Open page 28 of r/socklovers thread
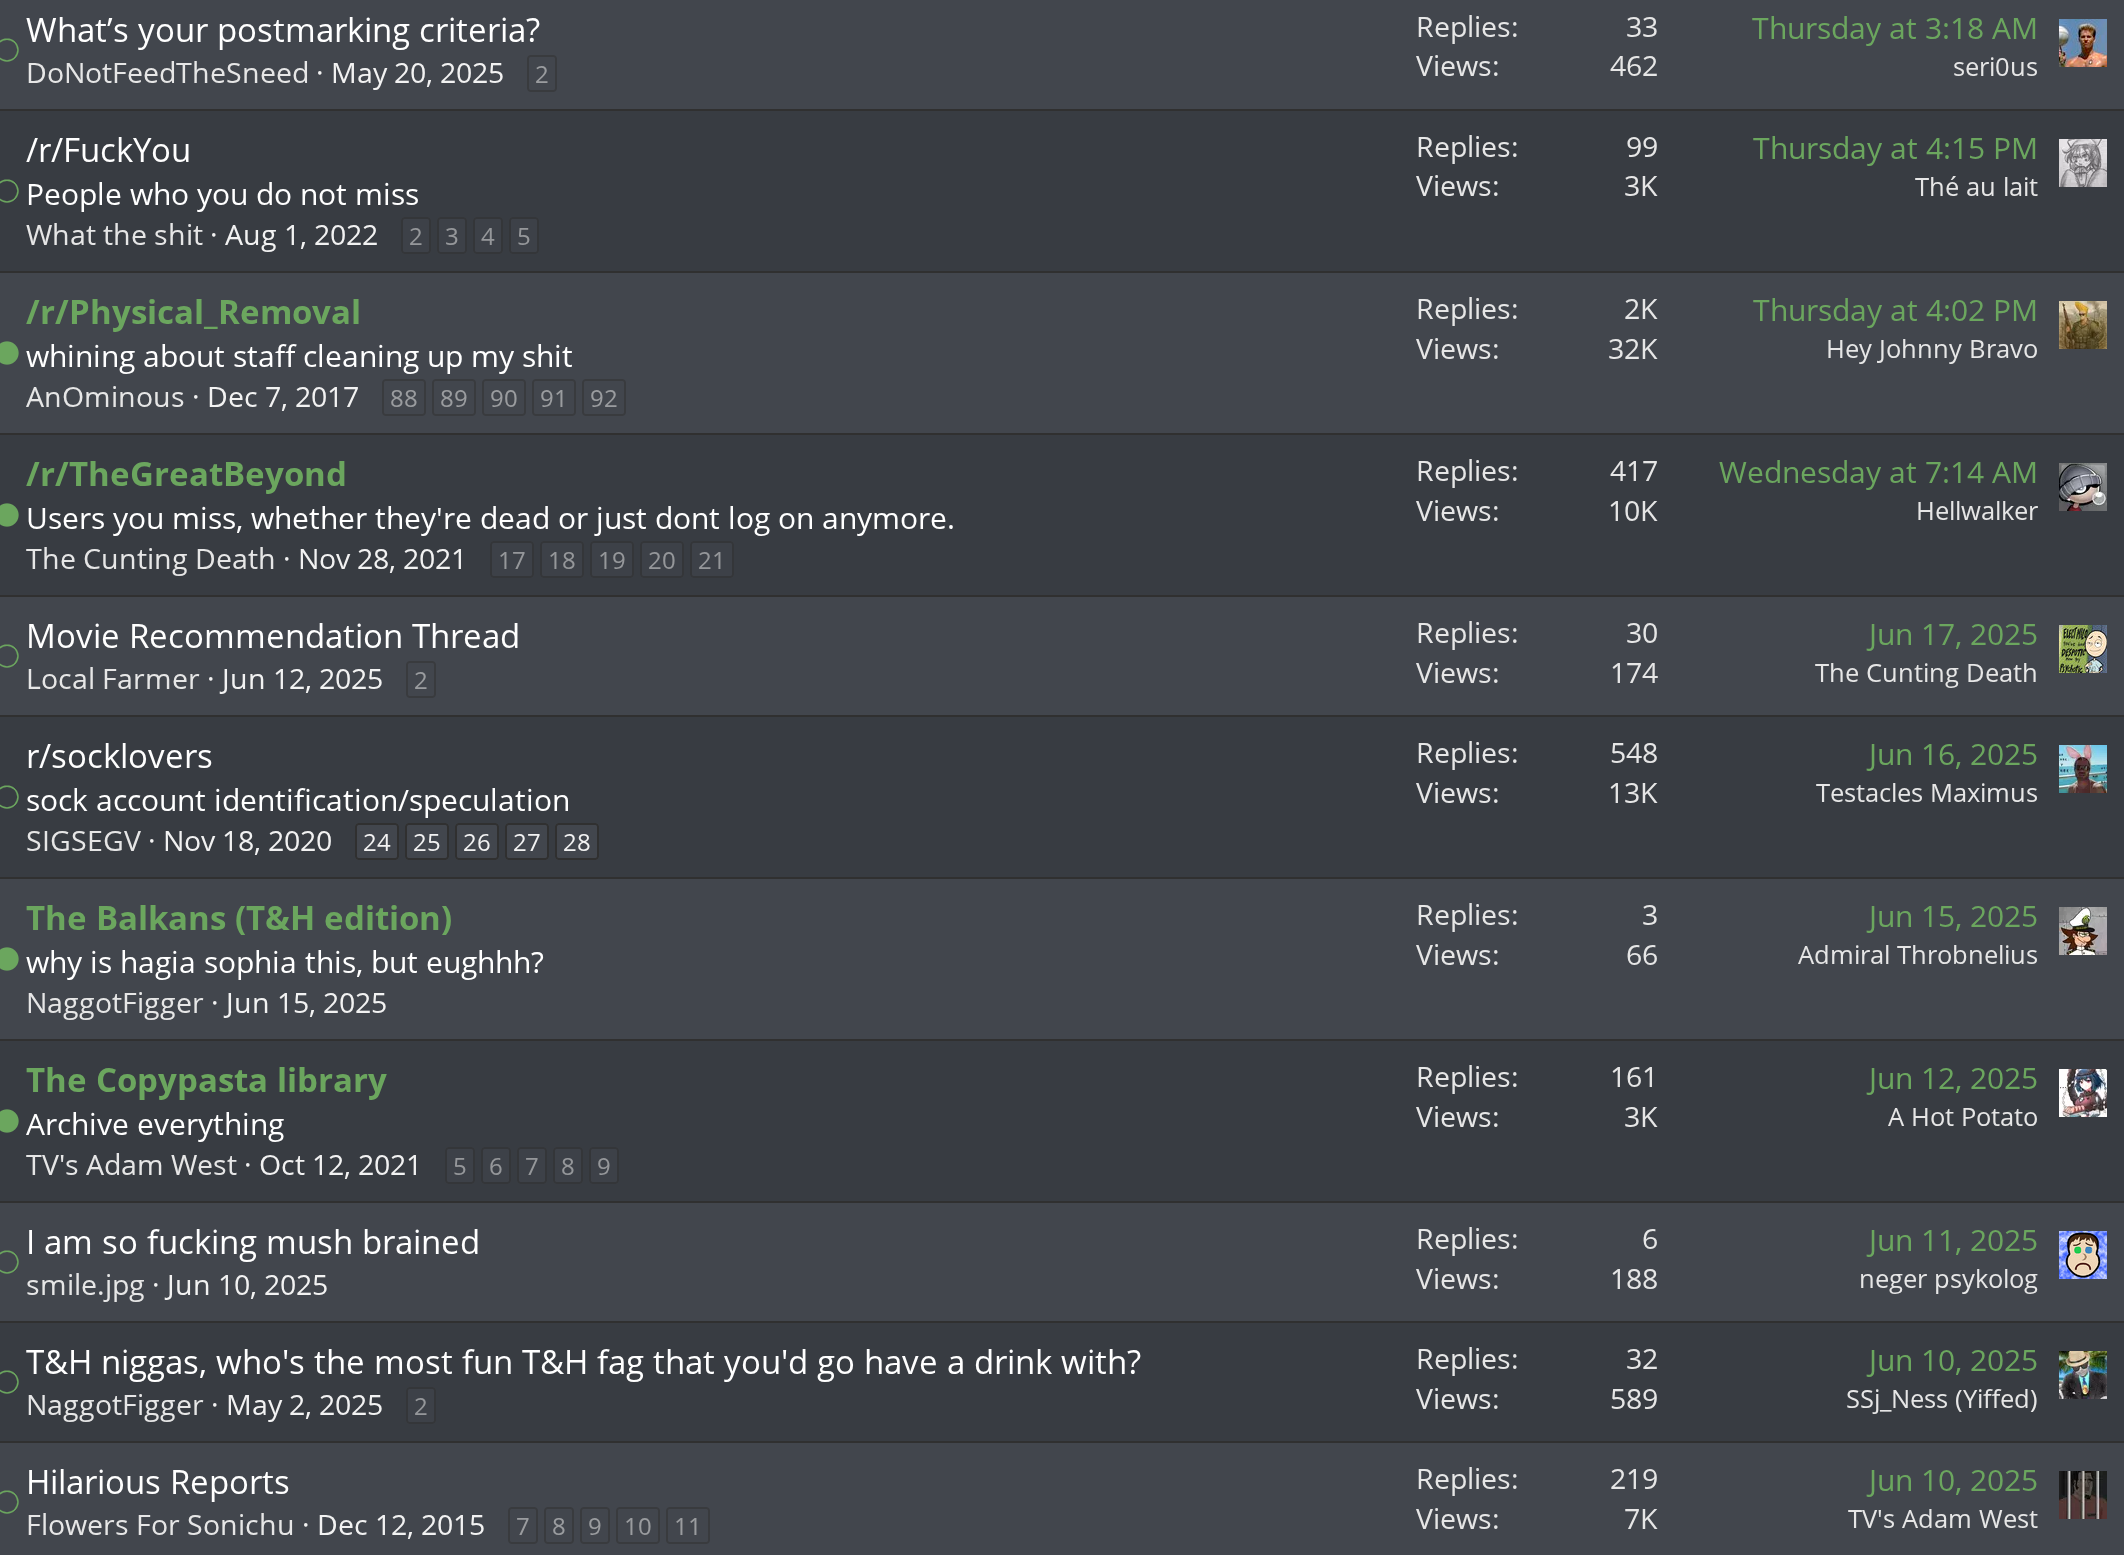The width and height of the screenshot is (2124, 1555). pos(576,842)
